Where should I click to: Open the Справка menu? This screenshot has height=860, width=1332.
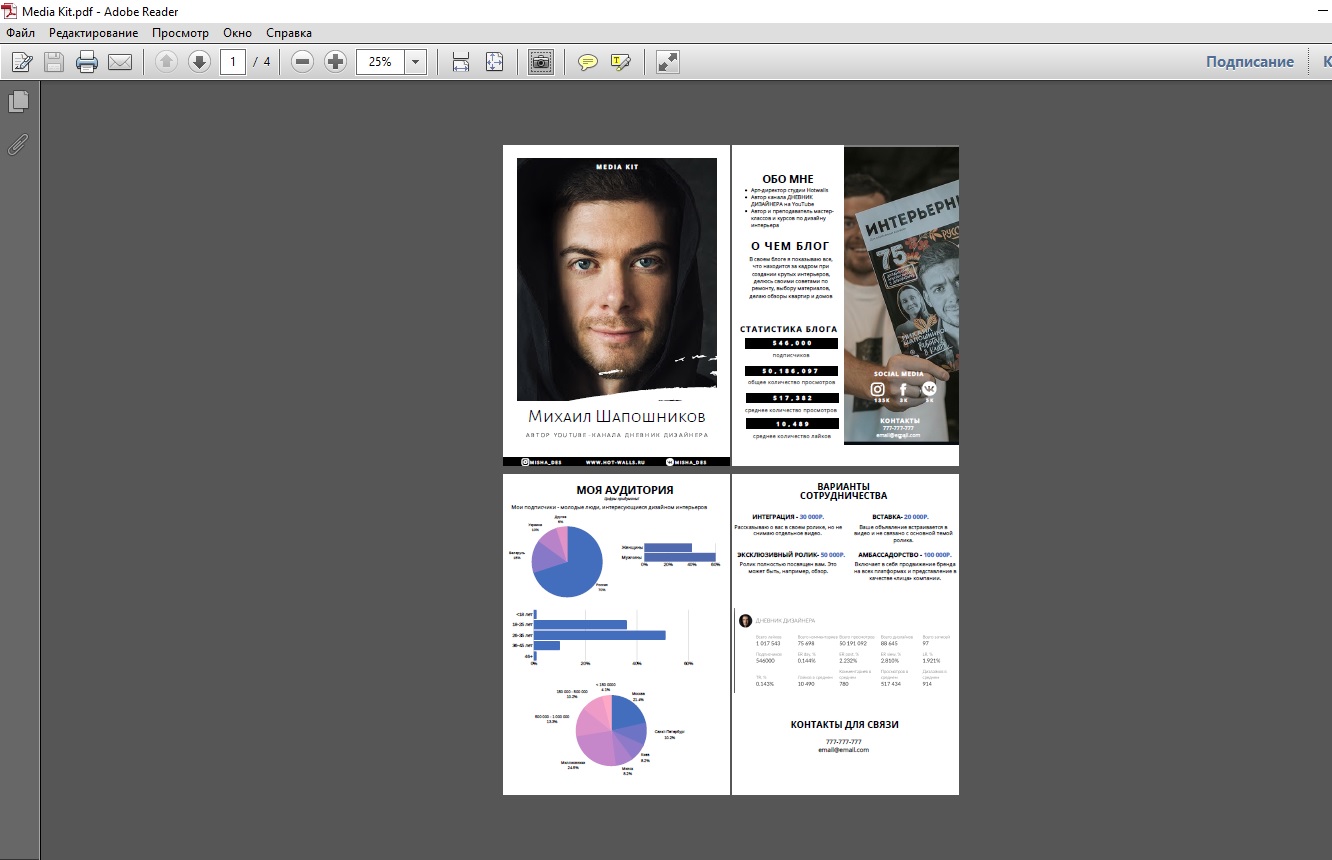click(289, 33)
